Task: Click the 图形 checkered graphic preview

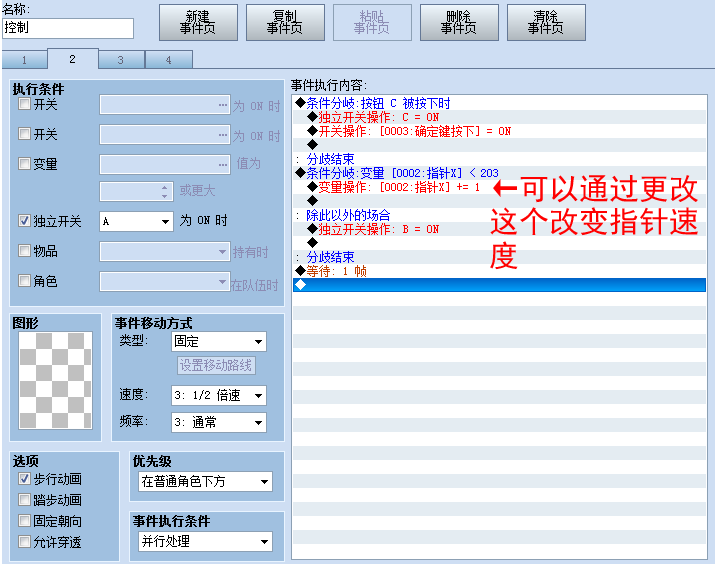Action: coord(55,380)
